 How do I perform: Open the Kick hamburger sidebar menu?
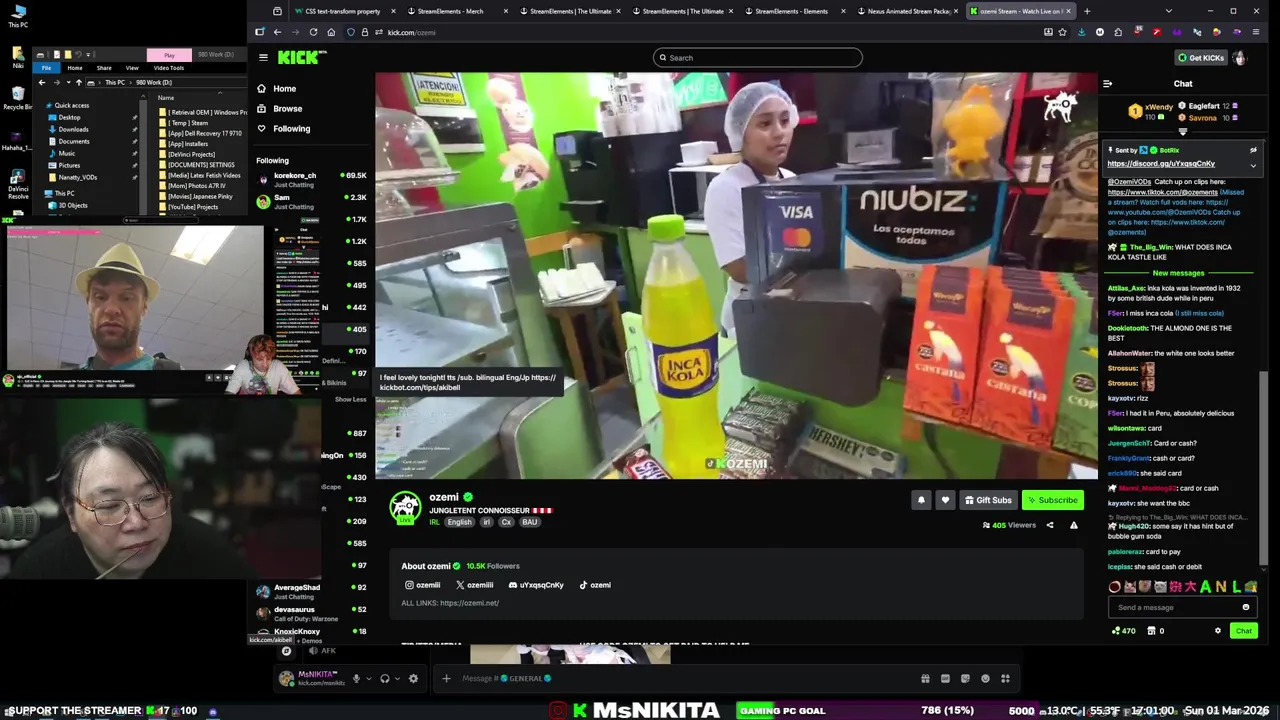point(263,57)
